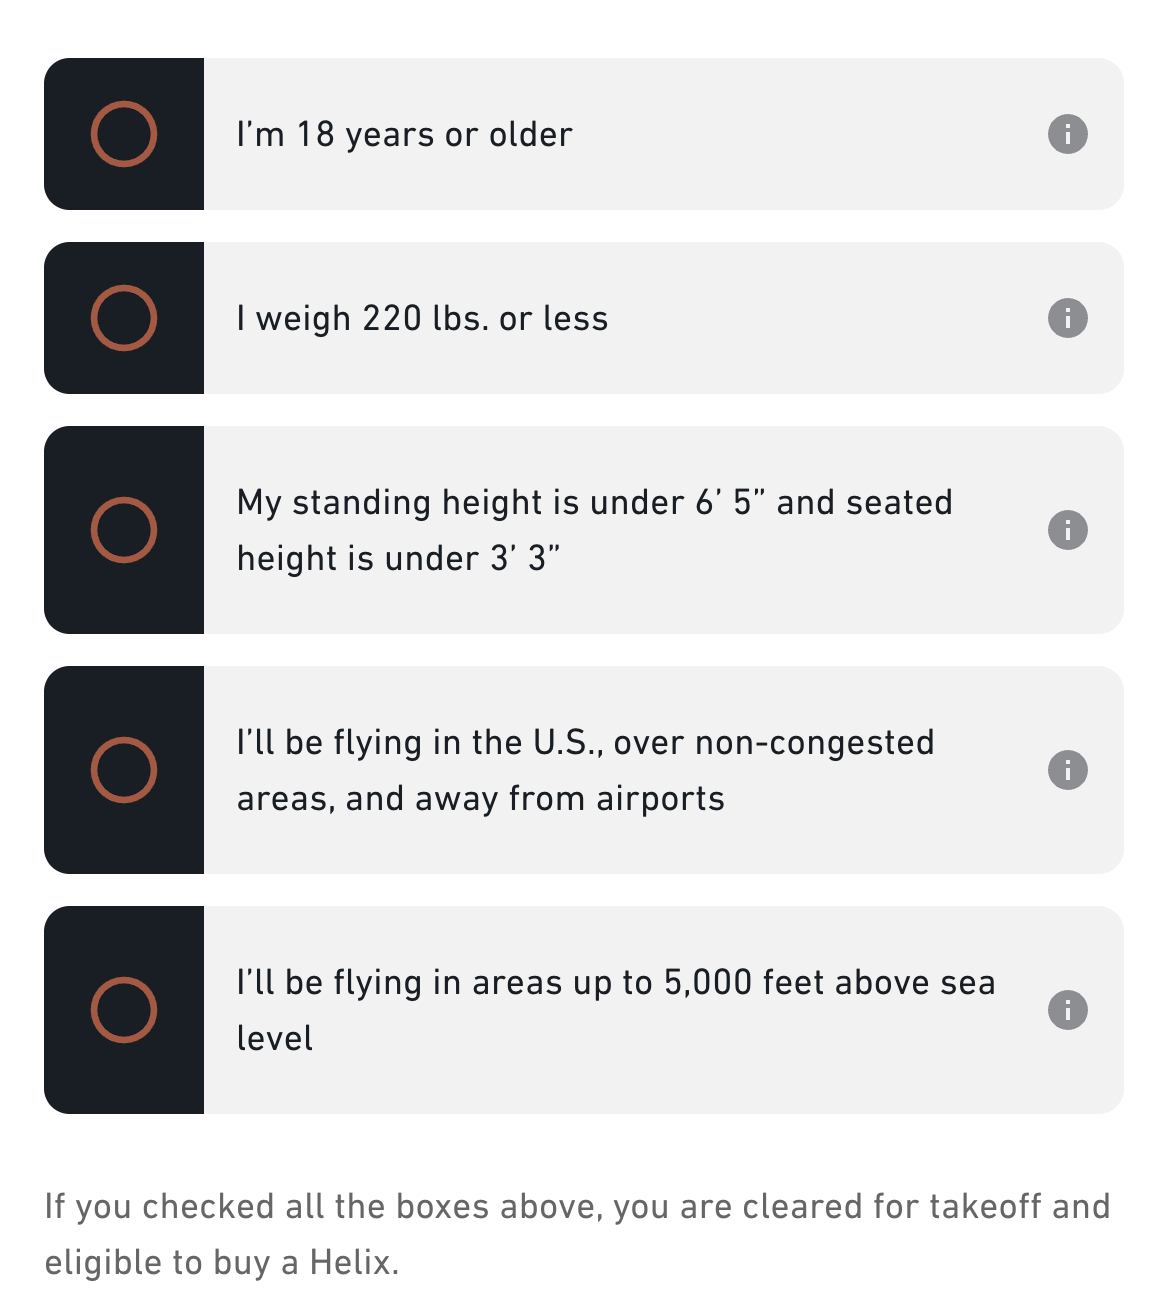1170x1312 pixels.
Task: Click the "flying in areas up to 5,000 feet" line
Action: pyautogui.click(x=616, y=982)
